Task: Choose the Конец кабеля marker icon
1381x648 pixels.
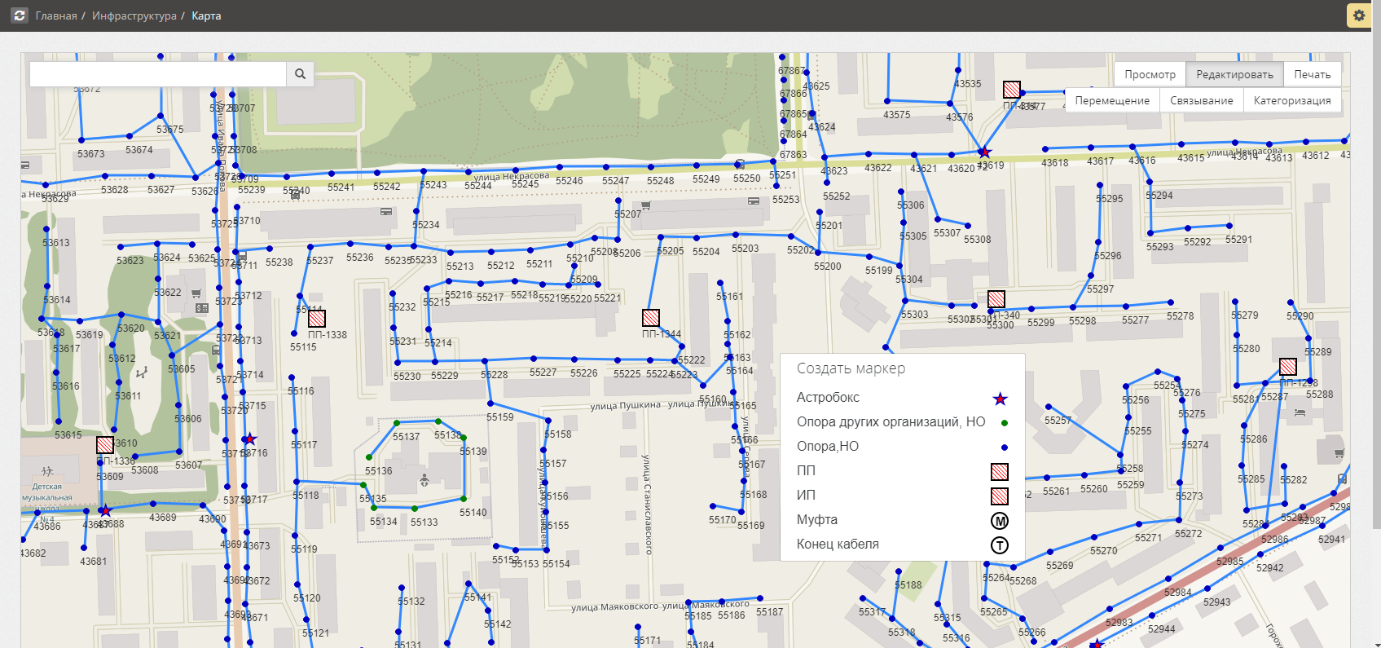Action: click(x=999, y=545)
